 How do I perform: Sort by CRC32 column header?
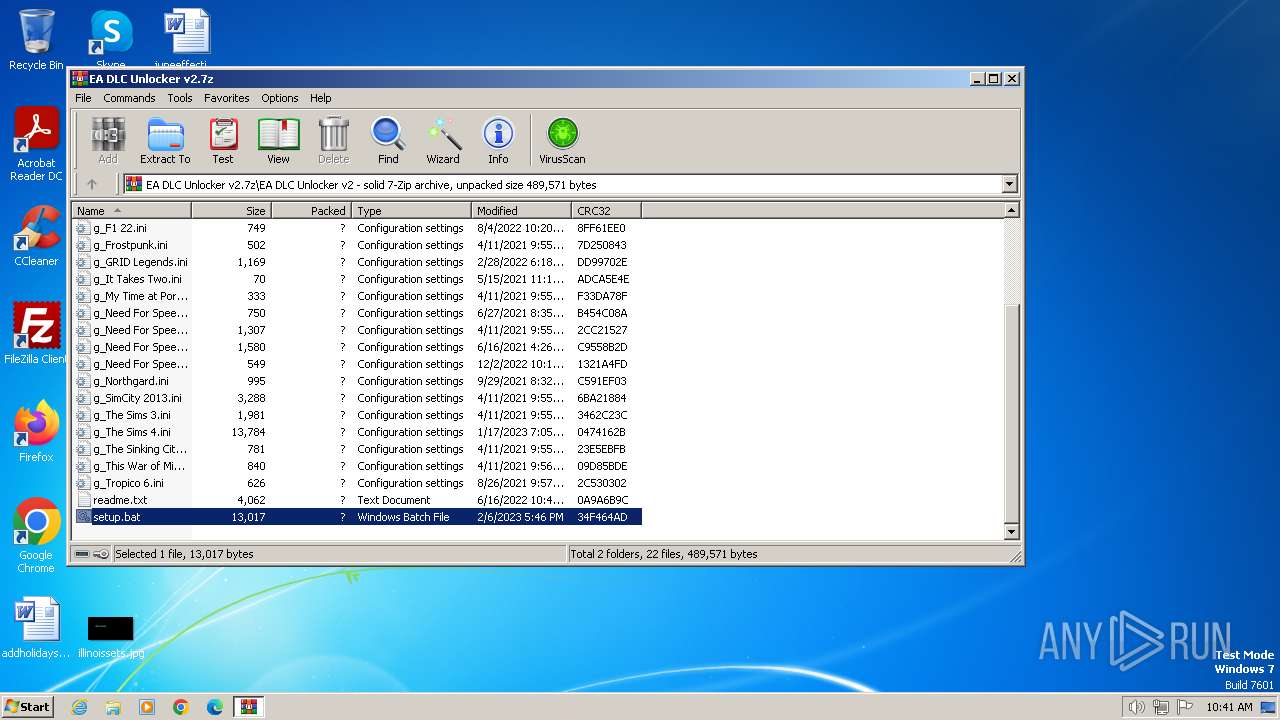606,210
